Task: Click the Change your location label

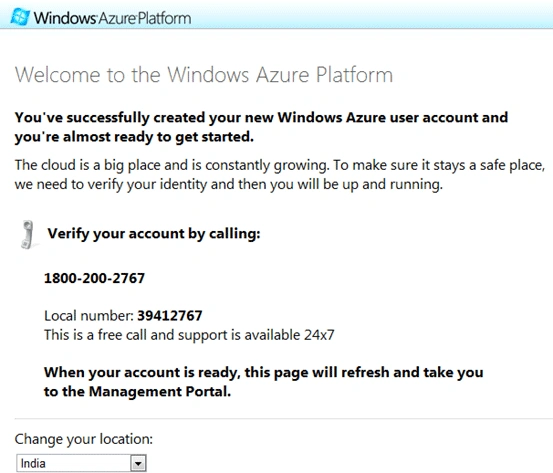Action: click(84, 439)
